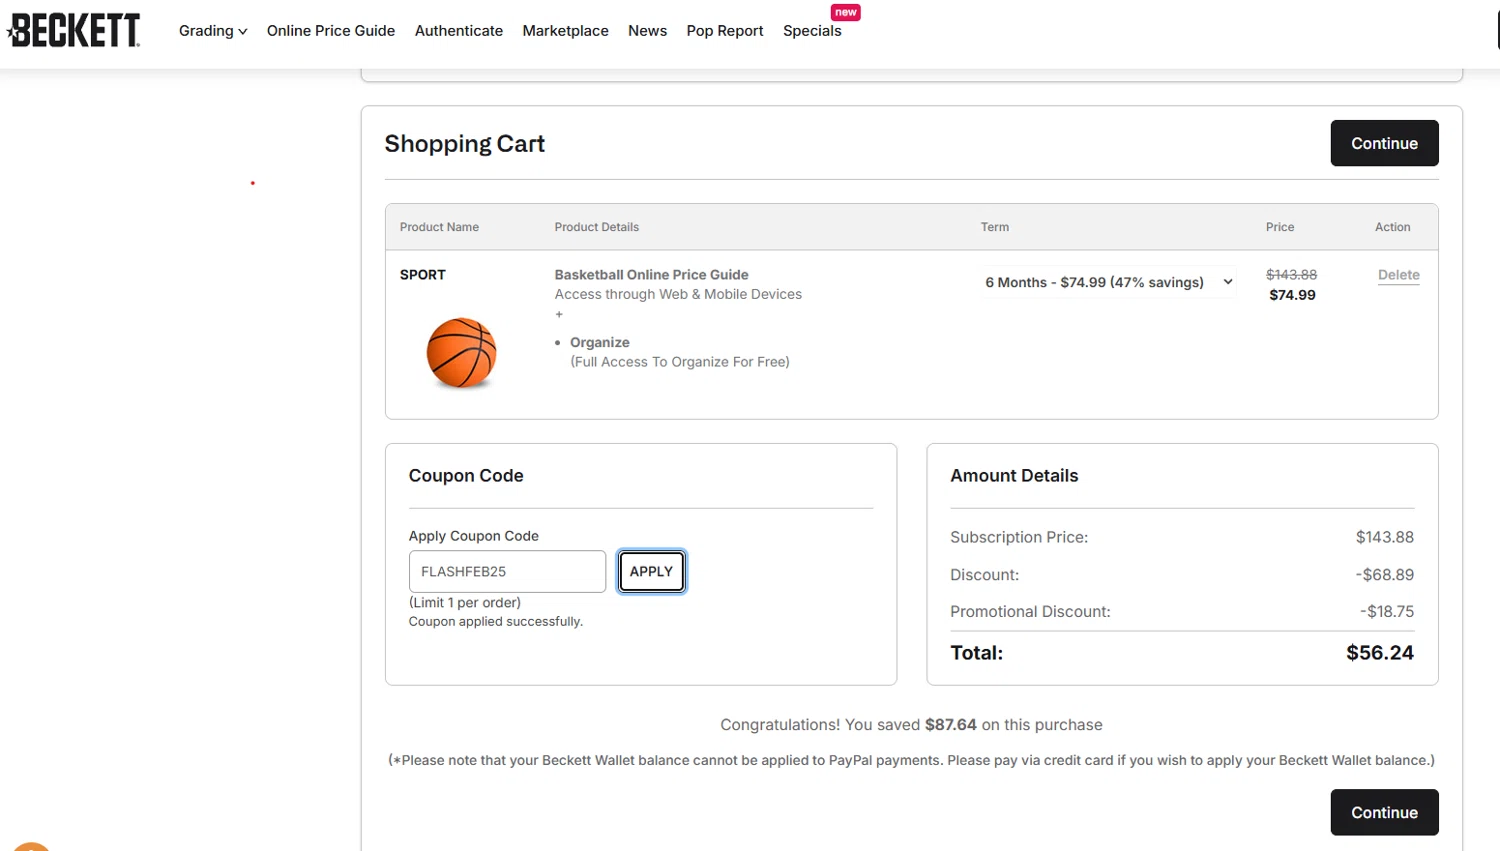Click the red "new" badge above Specials

tap(846, 12)
